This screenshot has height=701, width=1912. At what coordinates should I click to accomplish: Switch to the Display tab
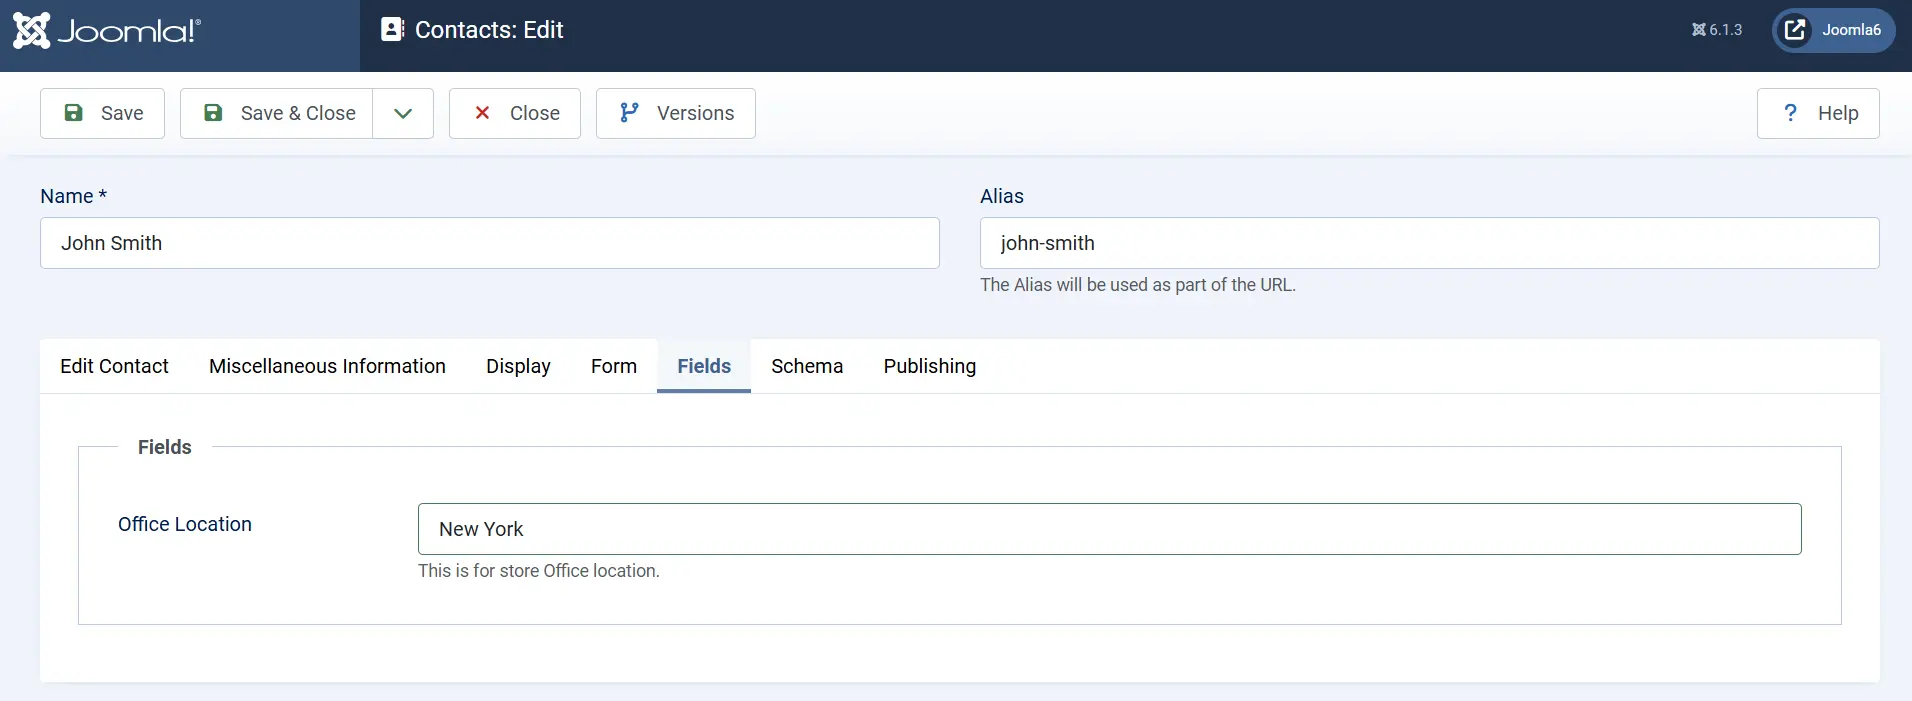pyautogui.click(x=518, y=366)
